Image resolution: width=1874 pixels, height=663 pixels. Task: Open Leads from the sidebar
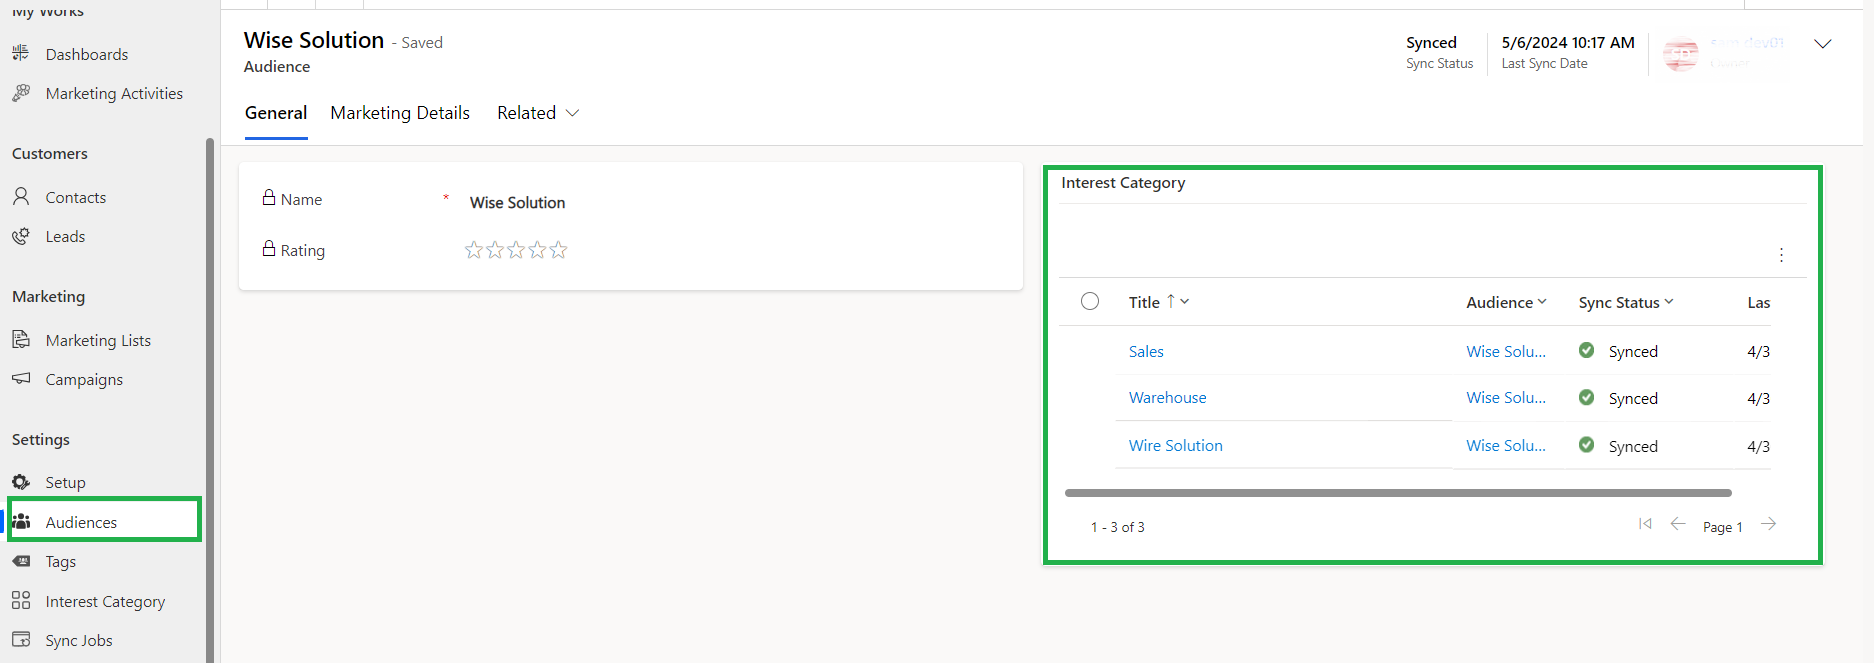65,236
